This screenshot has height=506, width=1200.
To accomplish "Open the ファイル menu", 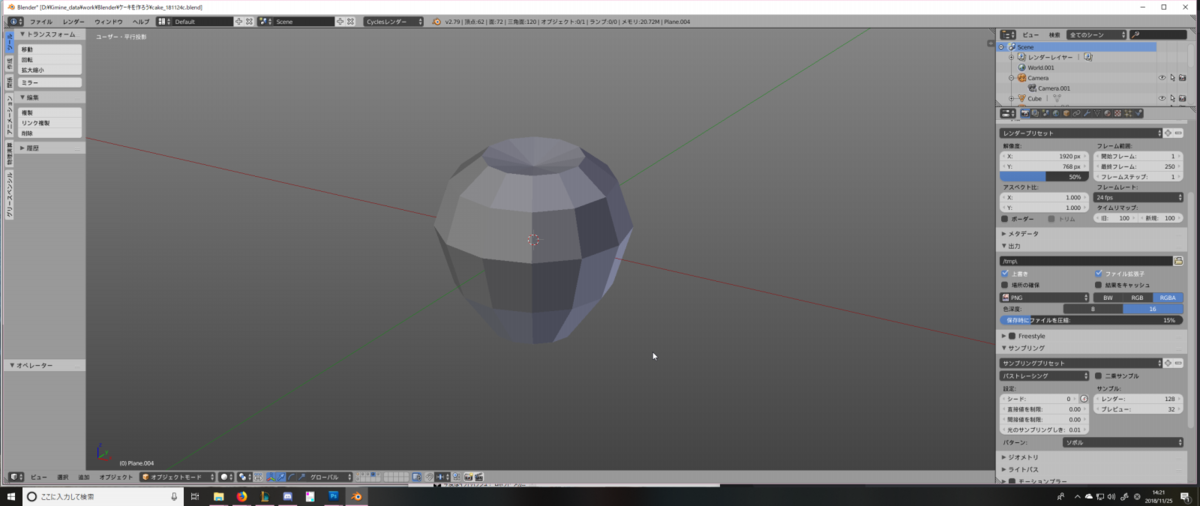I will click(x=41, y=21).
